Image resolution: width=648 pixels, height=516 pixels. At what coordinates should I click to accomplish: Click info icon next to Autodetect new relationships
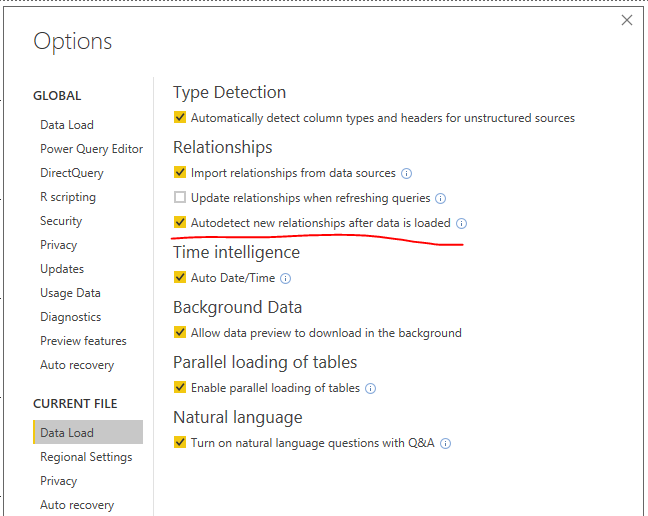(x=461, y=224)
